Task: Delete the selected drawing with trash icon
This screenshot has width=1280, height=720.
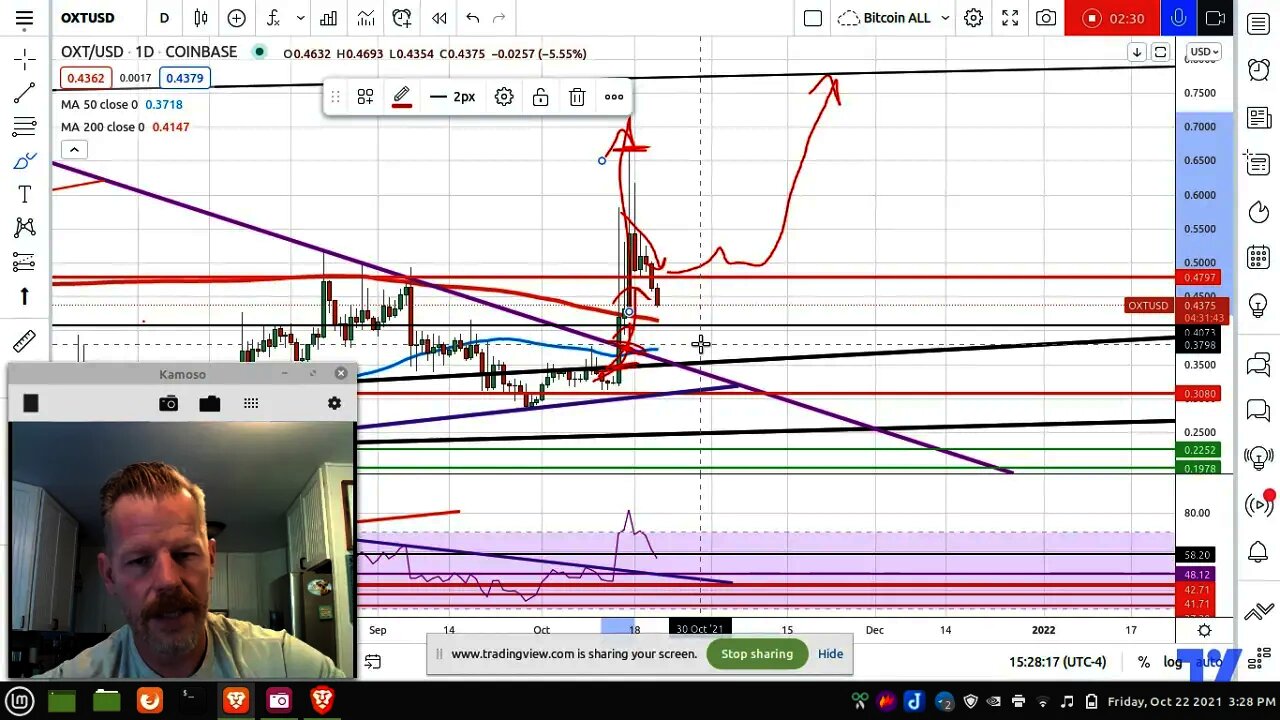Action: coord(577,97)
